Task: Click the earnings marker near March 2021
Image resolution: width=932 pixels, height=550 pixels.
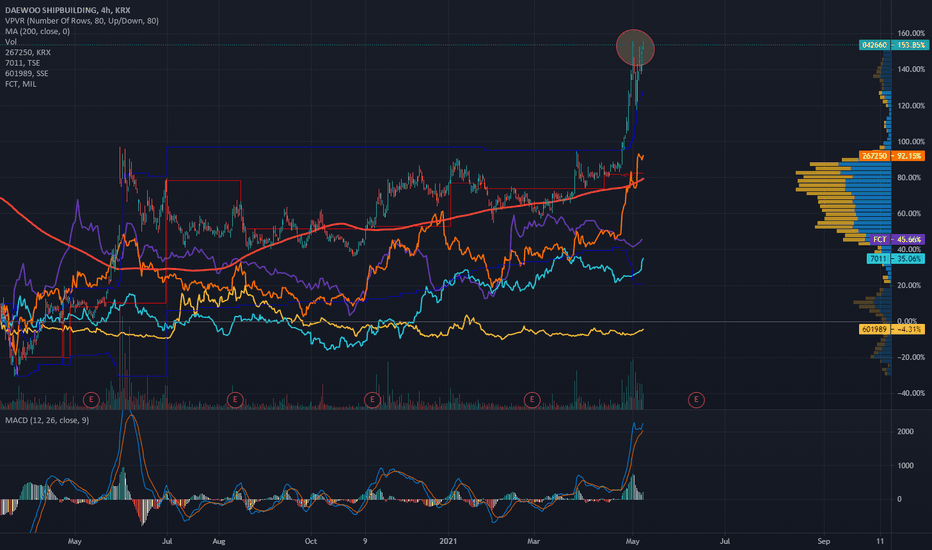Action: click(532, 400)
